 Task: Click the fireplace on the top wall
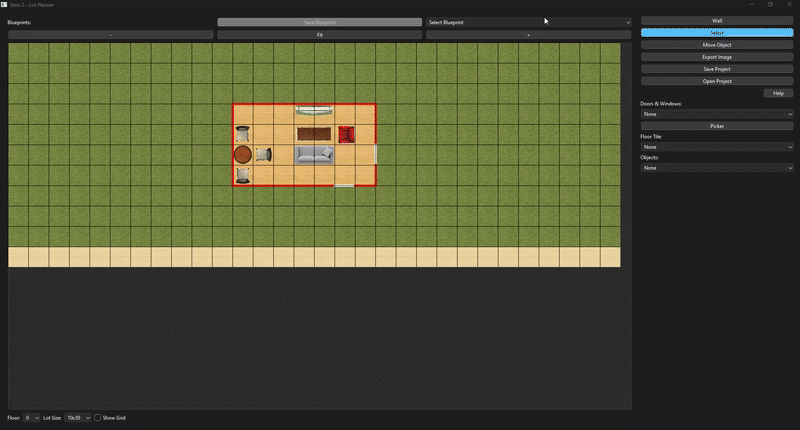coord(314,110)
